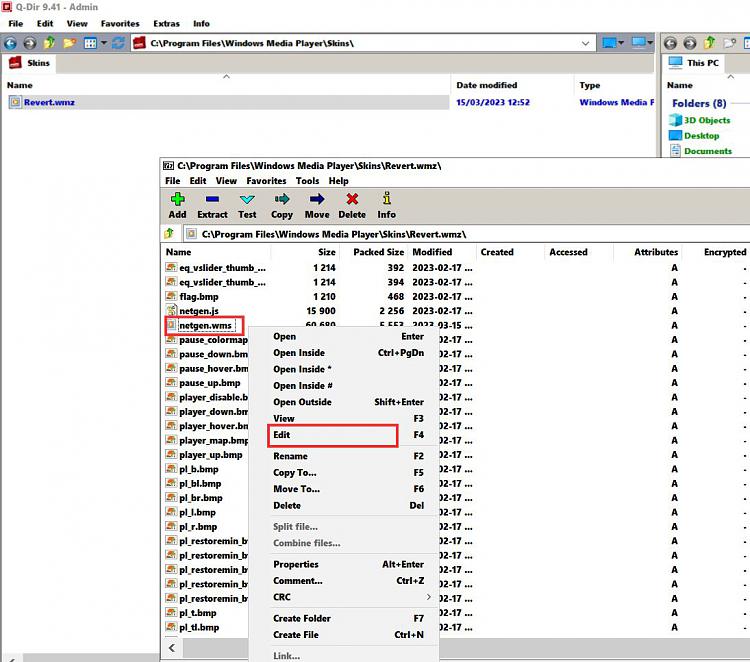The image size is (750, 662).
Task: Click the 7-Zip Add toolbar icon
Action: (177, 199)
